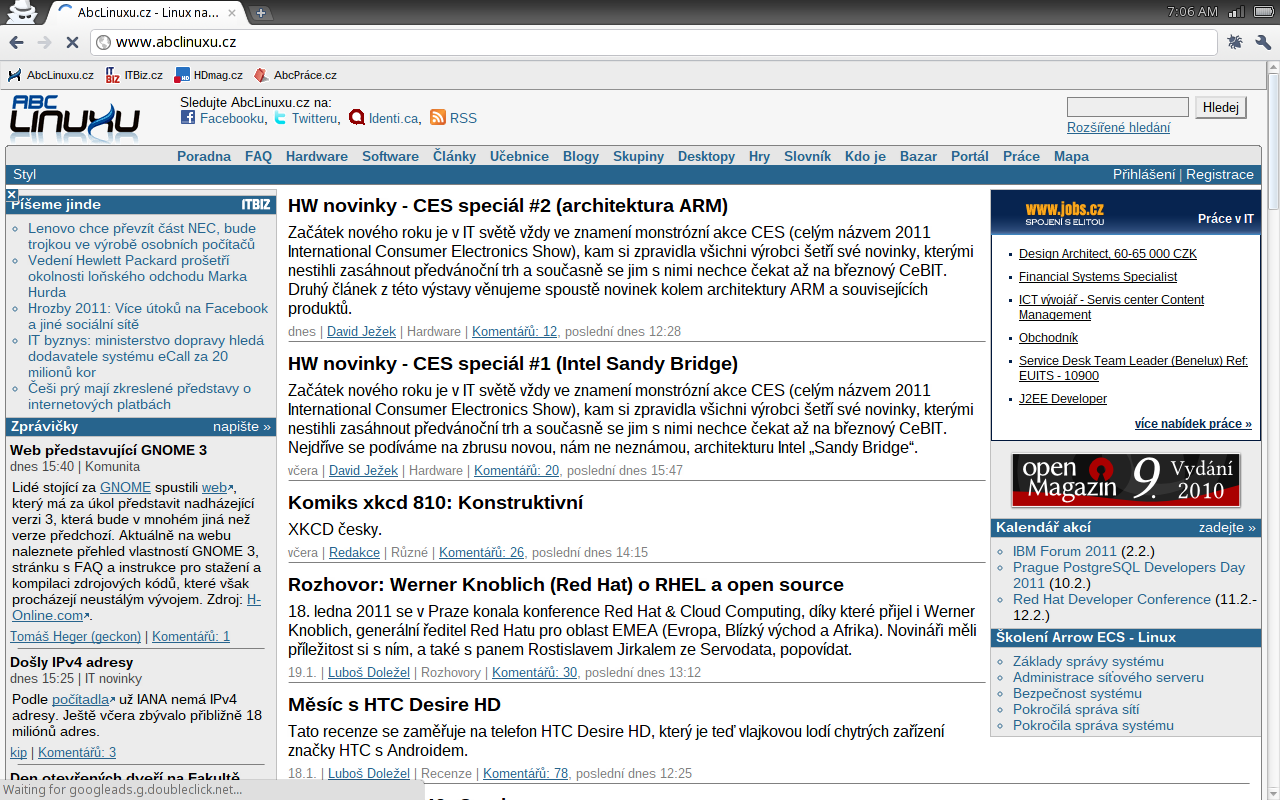The image size is (1280, 800).
Task: Open the Blogy menu item
Action: click(581, 156)
